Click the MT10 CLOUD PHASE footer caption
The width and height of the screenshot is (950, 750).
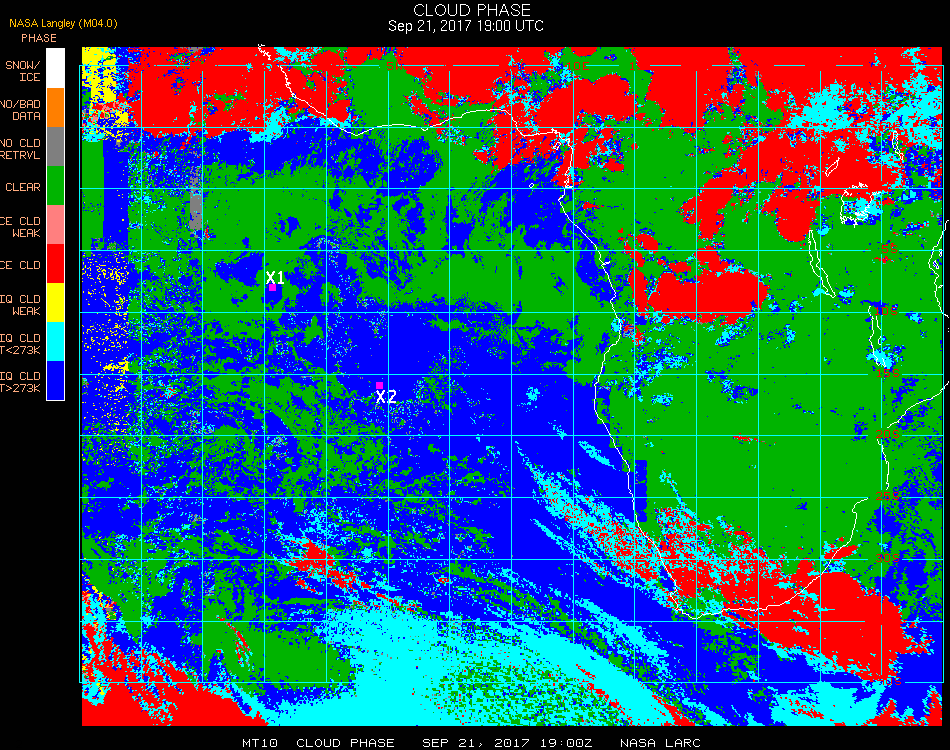(319, 743)
